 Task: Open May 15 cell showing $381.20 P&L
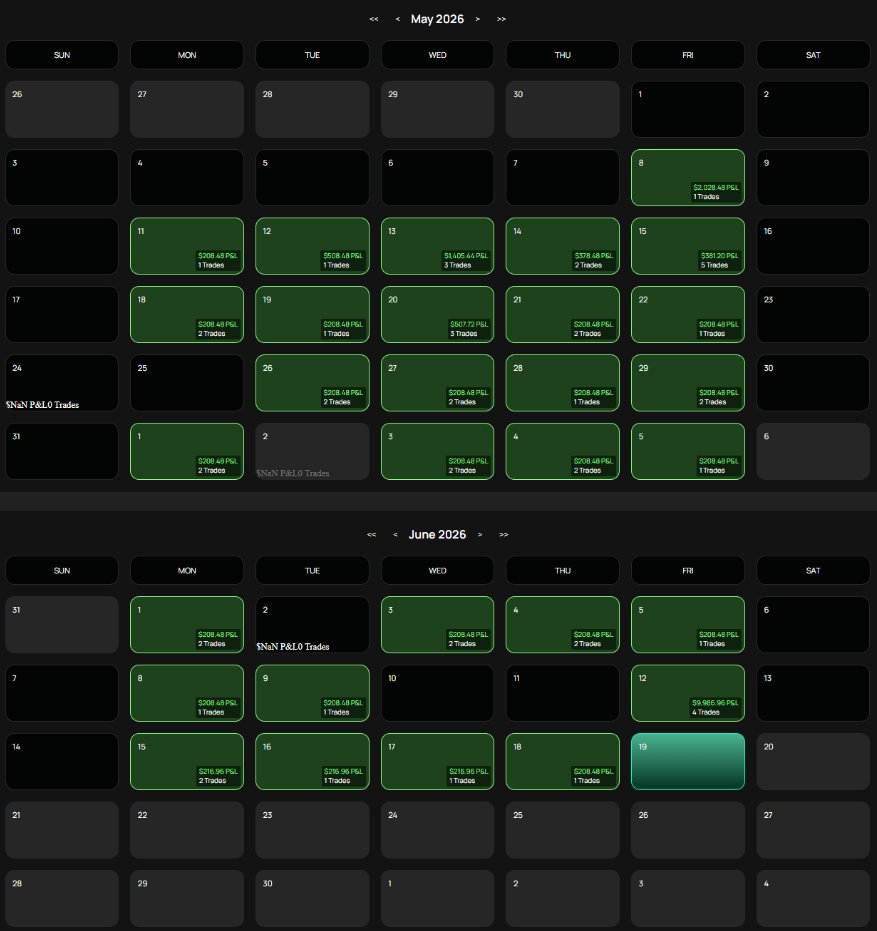pyautogui.click(x=688, y=246)
